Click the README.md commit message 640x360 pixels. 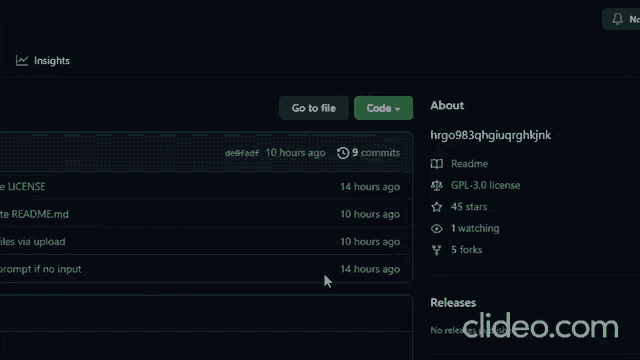pos(34,214)
